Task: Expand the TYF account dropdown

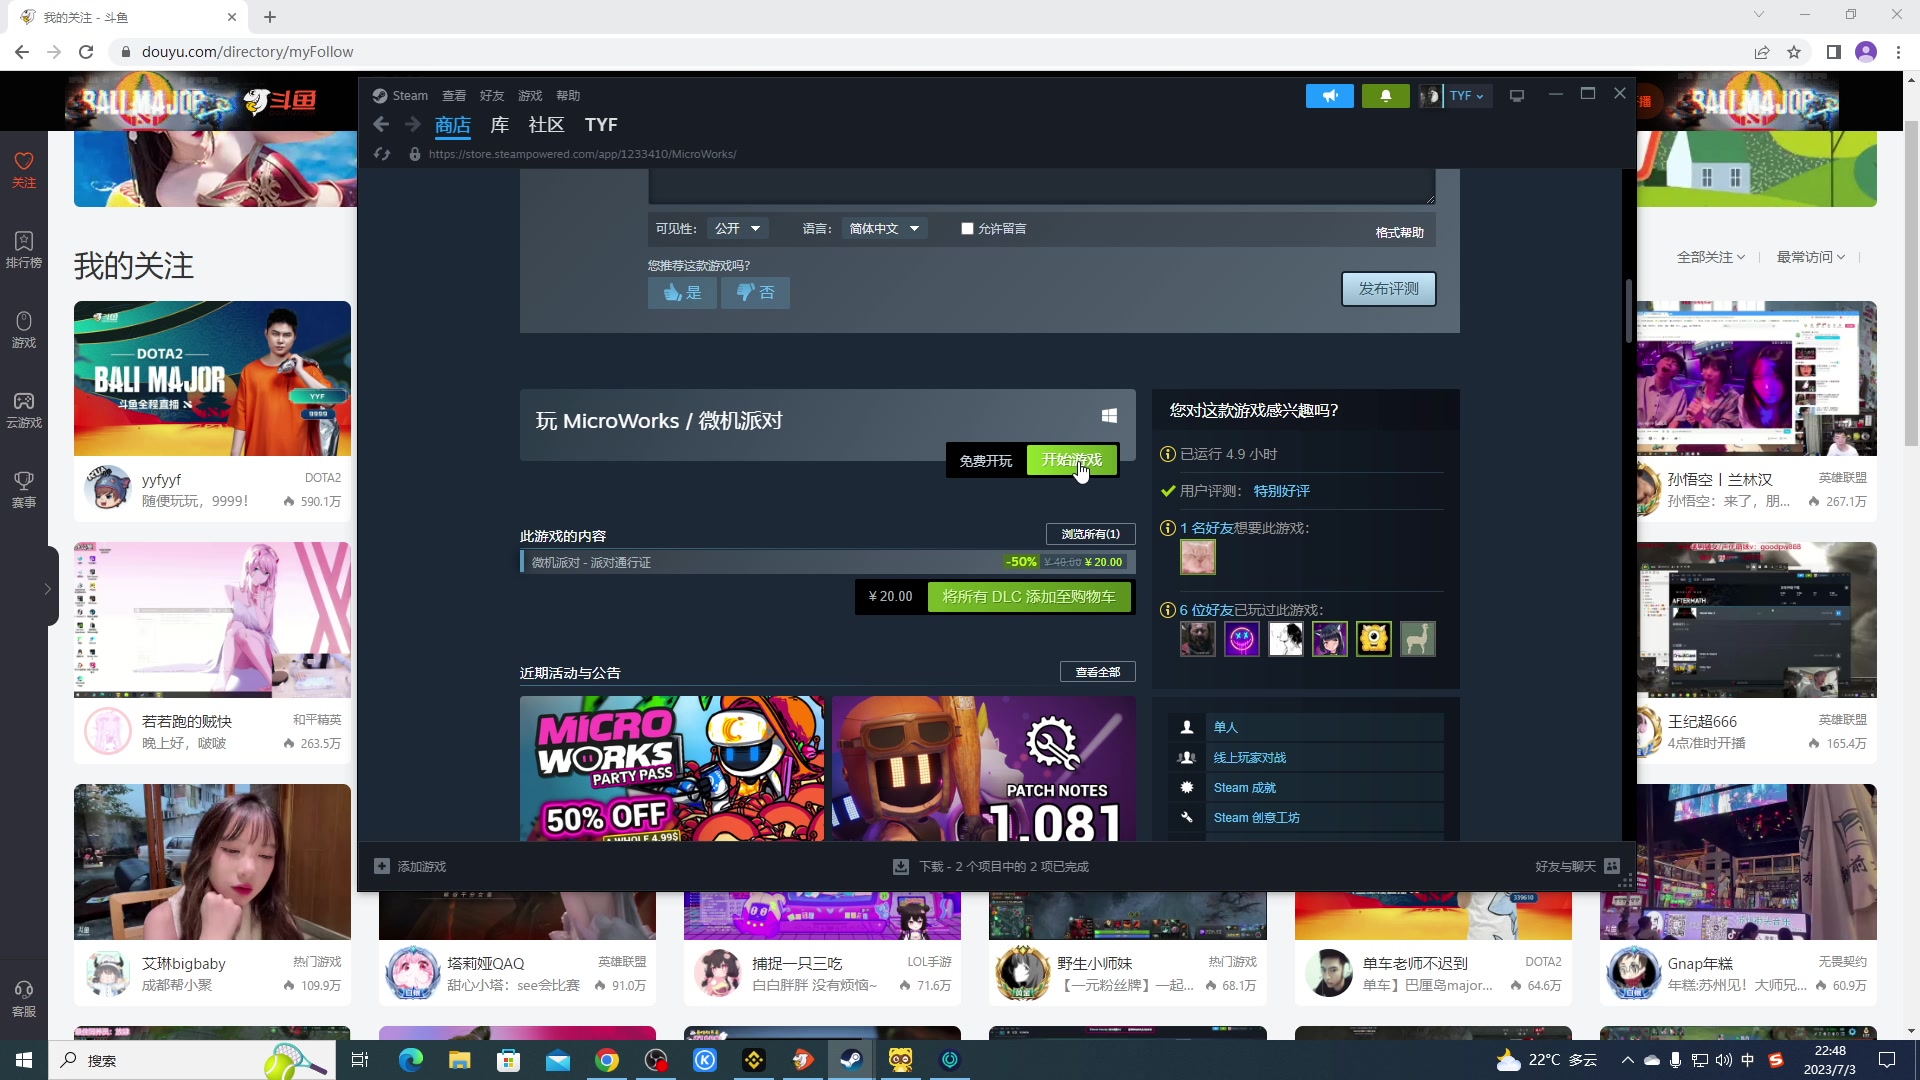Action: (x=1467, y=96)
